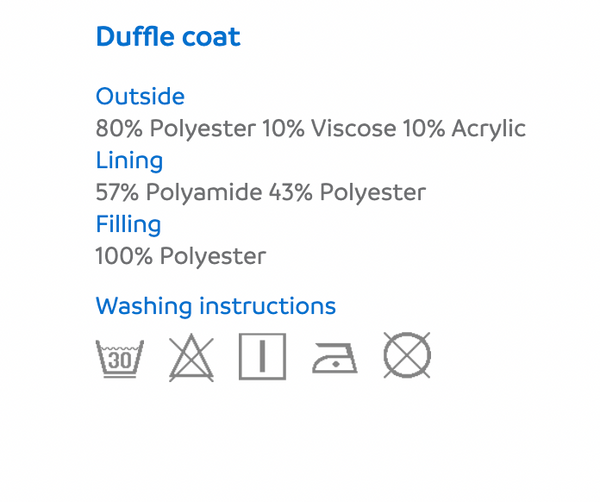Image resolution: width=600 pixels, height=502 pixels.
Task: Click the 10% Acrylic text
Action: point(464,128)
